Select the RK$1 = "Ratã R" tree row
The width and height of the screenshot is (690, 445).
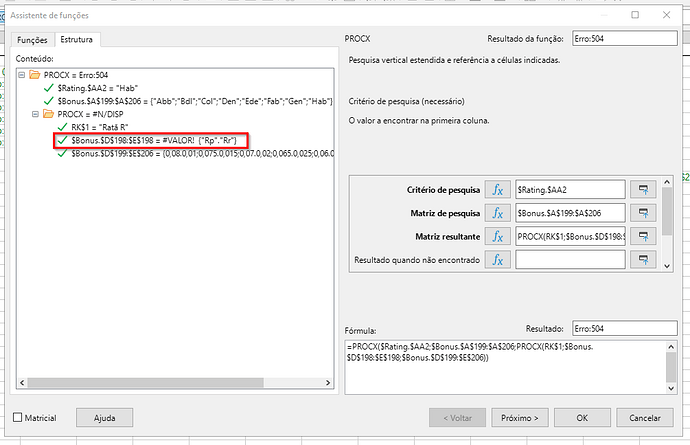(99, 127)
